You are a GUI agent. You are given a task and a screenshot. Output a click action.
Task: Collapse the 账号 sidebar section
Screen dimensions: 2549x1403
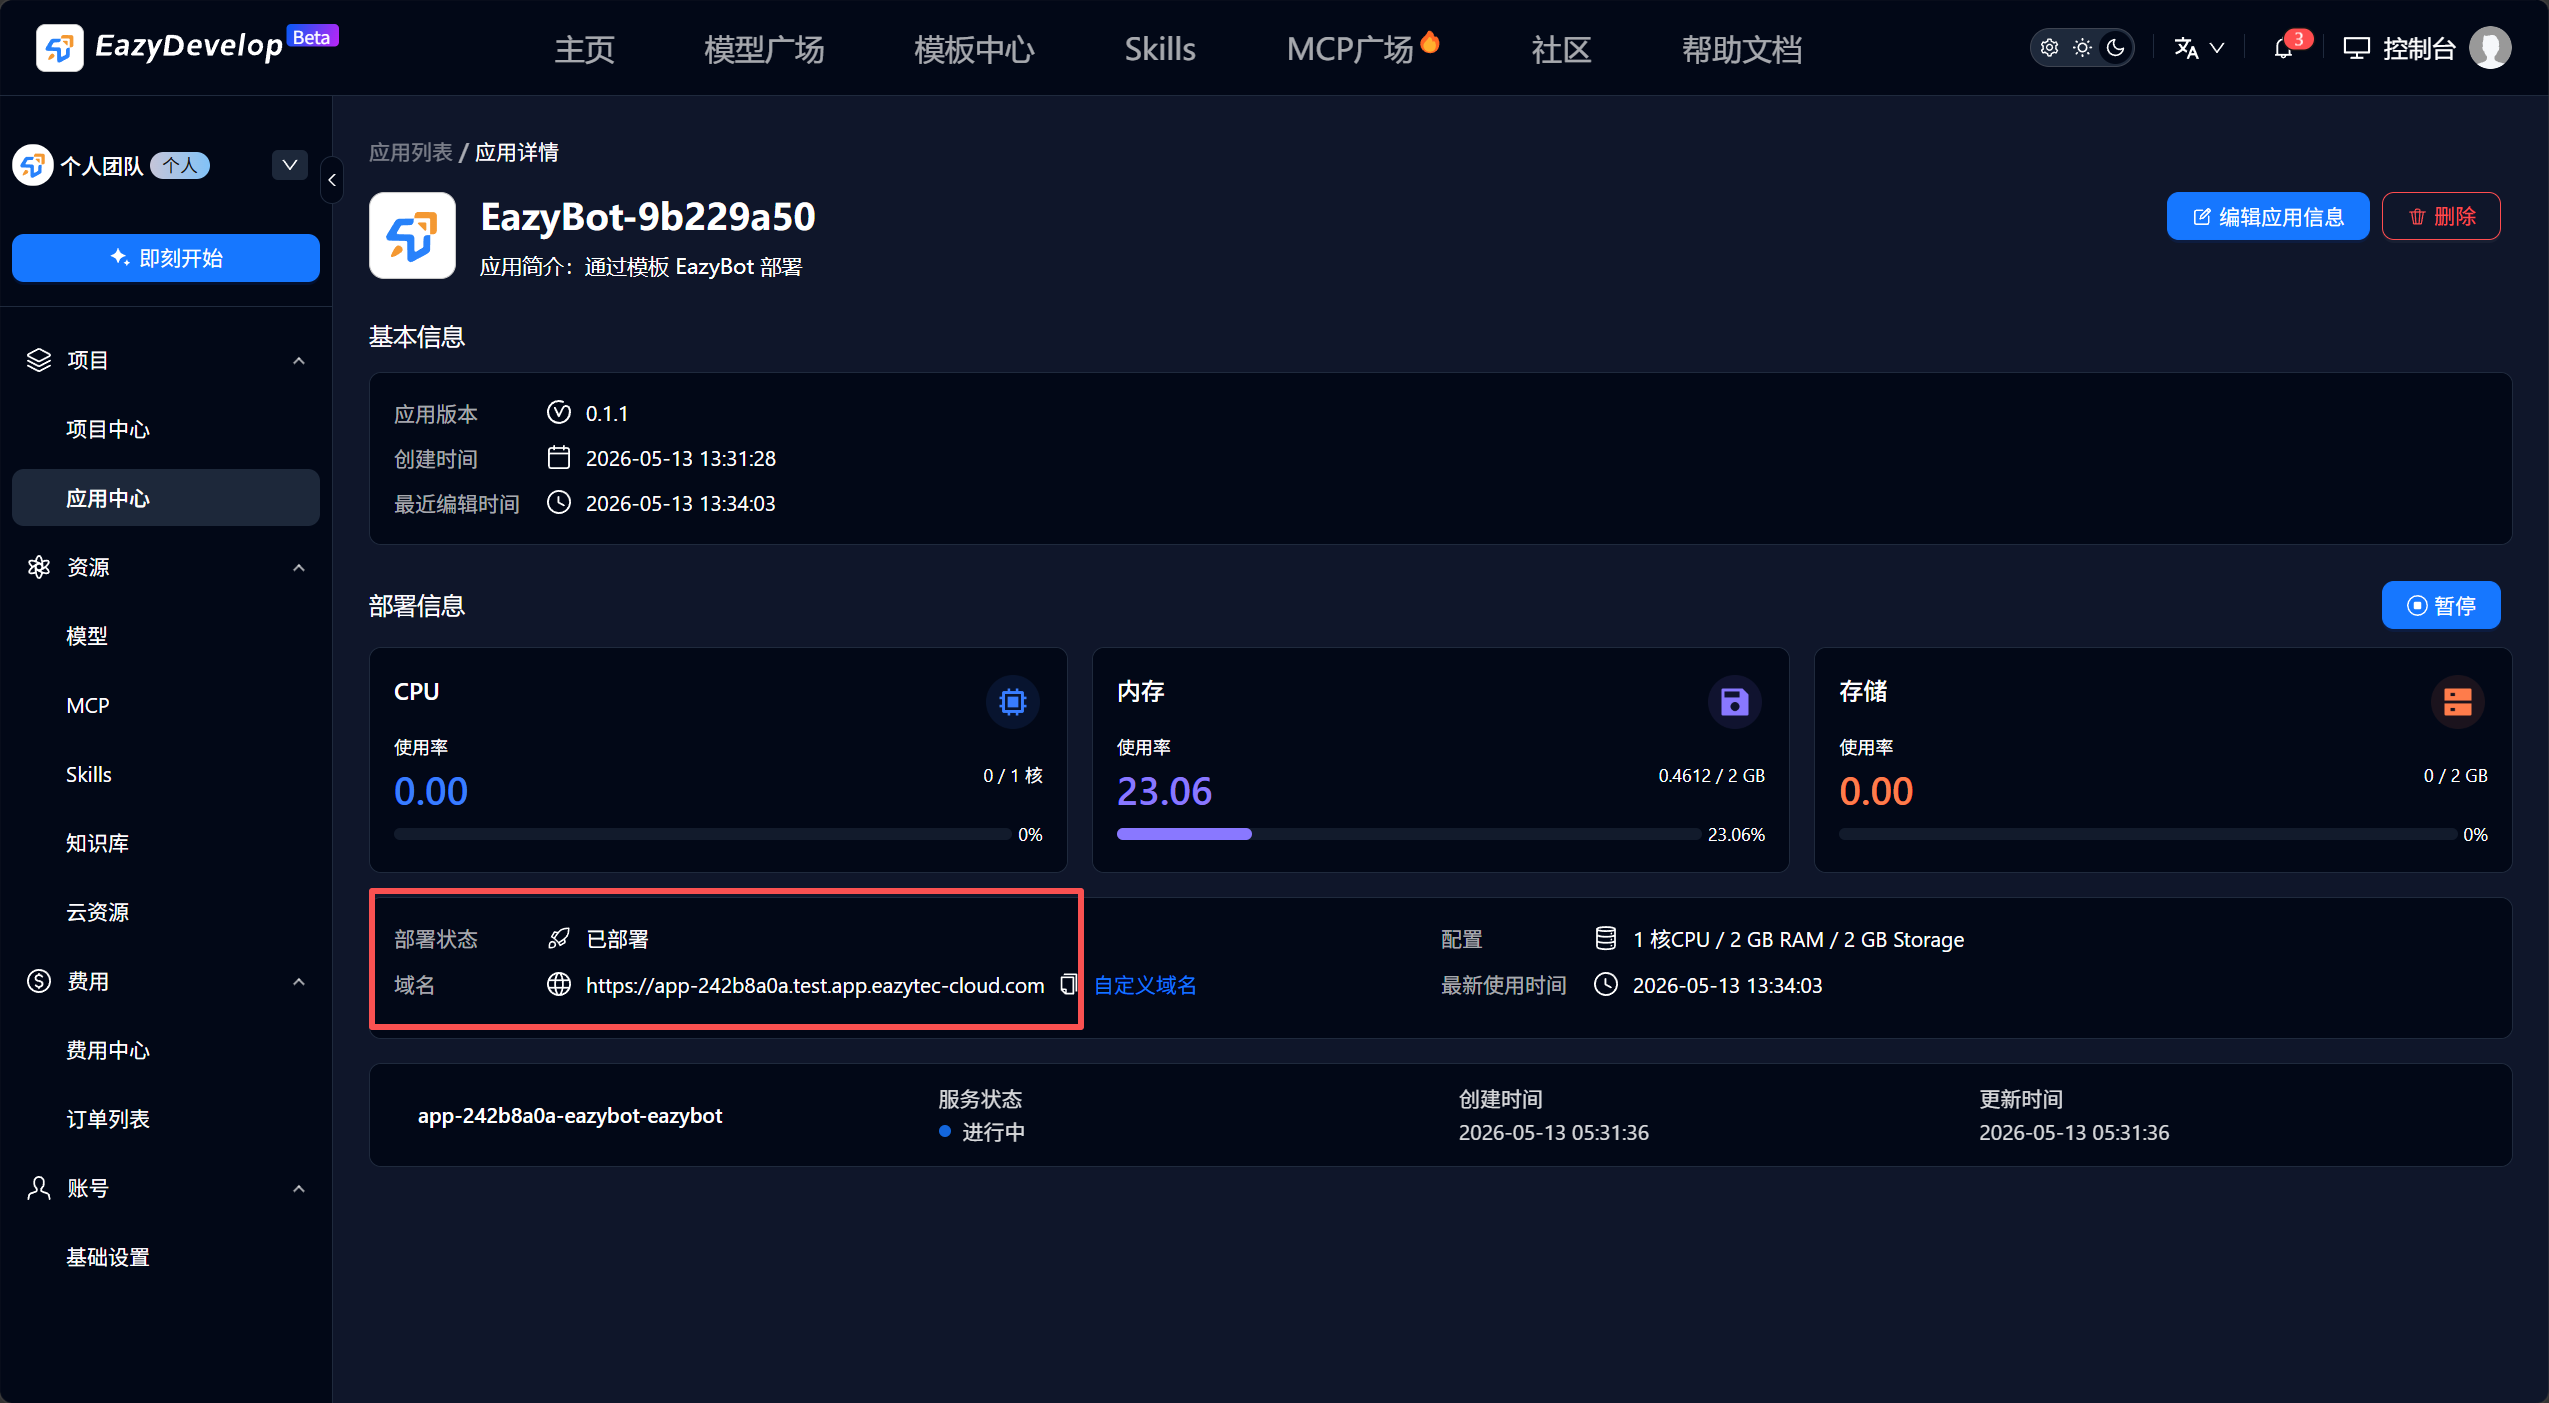coord(299,1188)
